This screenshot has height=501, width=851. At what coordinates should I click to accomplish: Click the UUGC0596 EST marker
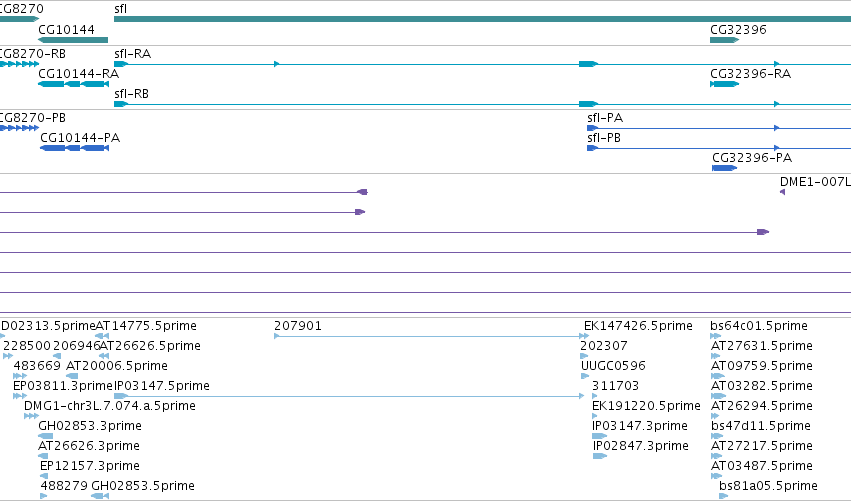(585, 376)
